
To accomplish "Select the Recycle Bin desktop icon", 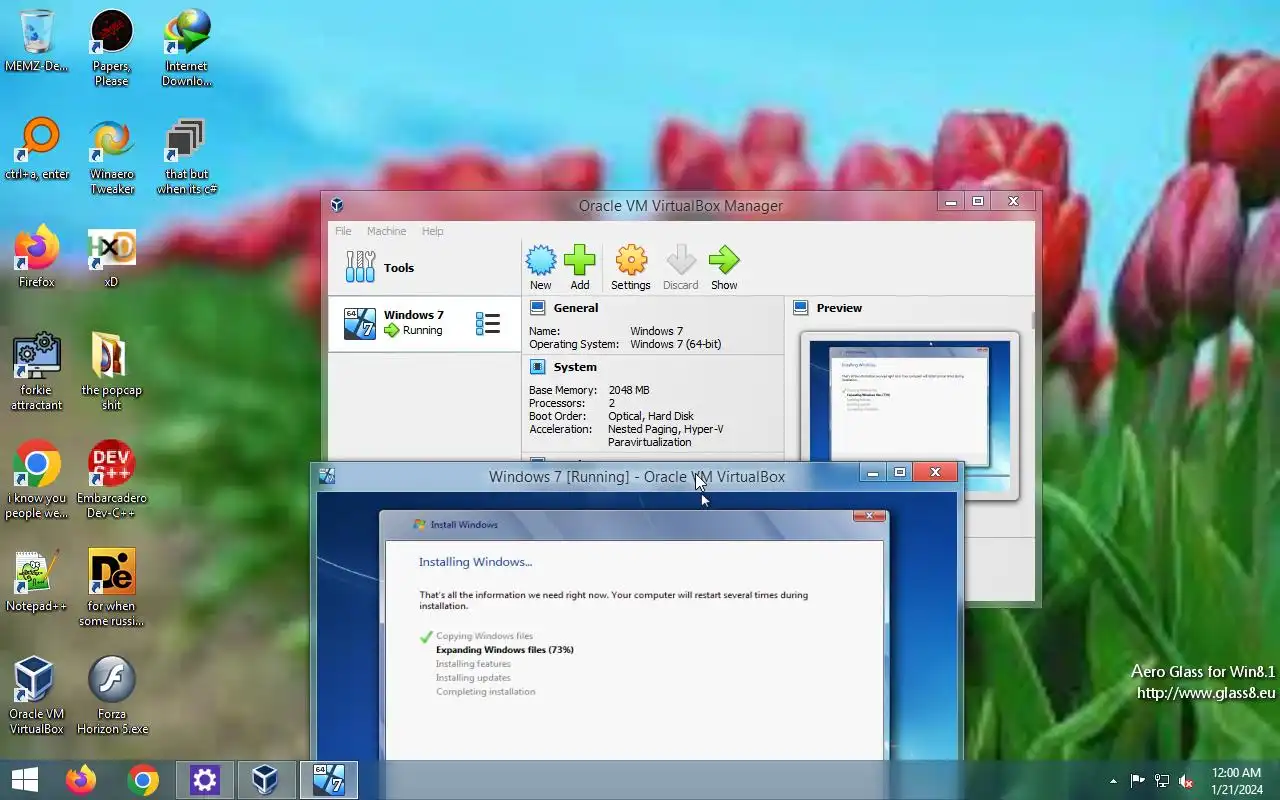I will point(37,42).
